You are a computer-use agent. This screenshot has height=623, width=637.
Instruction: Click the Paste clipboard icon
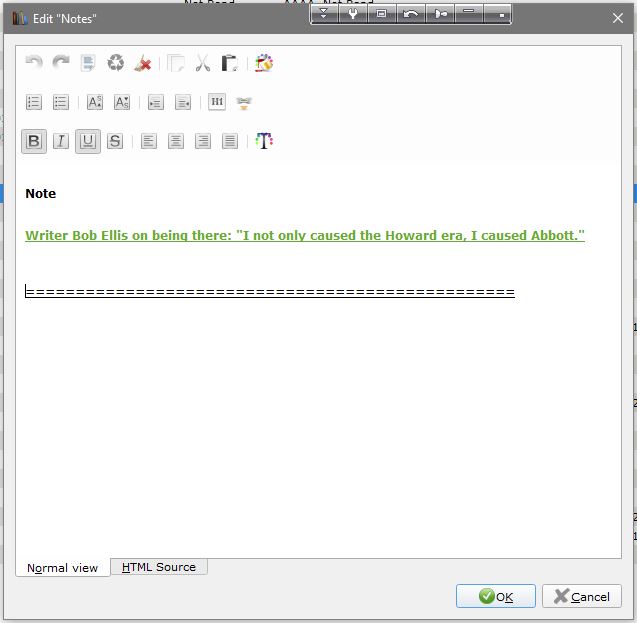pos(230,63)
